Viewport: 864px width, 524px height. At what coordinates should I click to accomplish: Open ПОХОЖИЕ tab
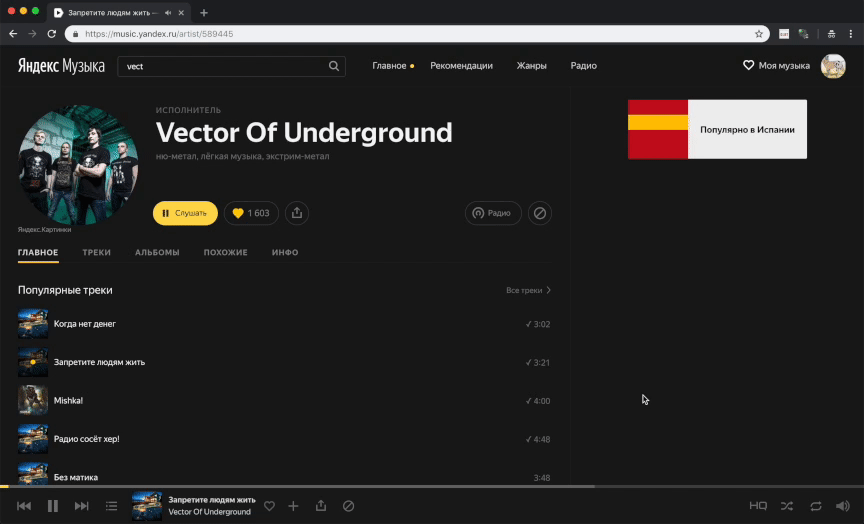tap(225, 252)
